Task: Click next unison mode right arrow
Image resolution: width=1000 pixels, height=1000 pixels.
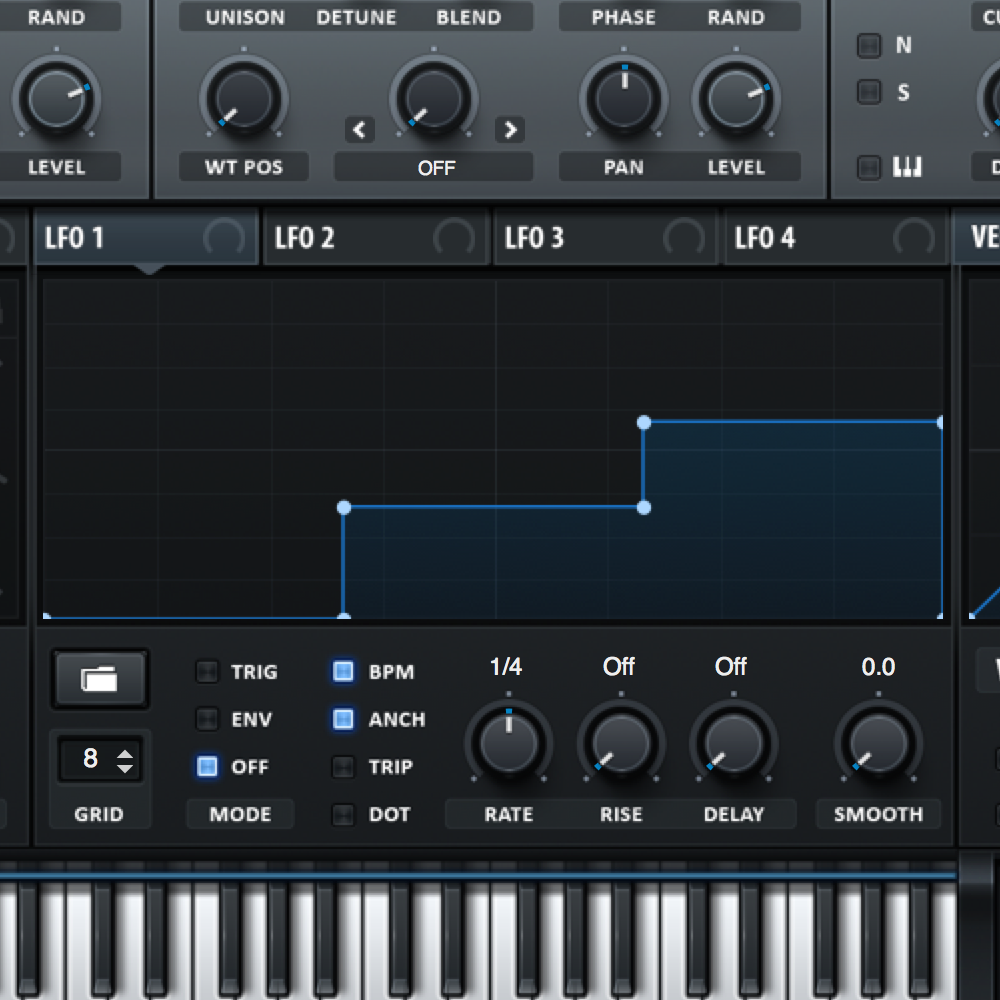Action: tap(510, 130)
